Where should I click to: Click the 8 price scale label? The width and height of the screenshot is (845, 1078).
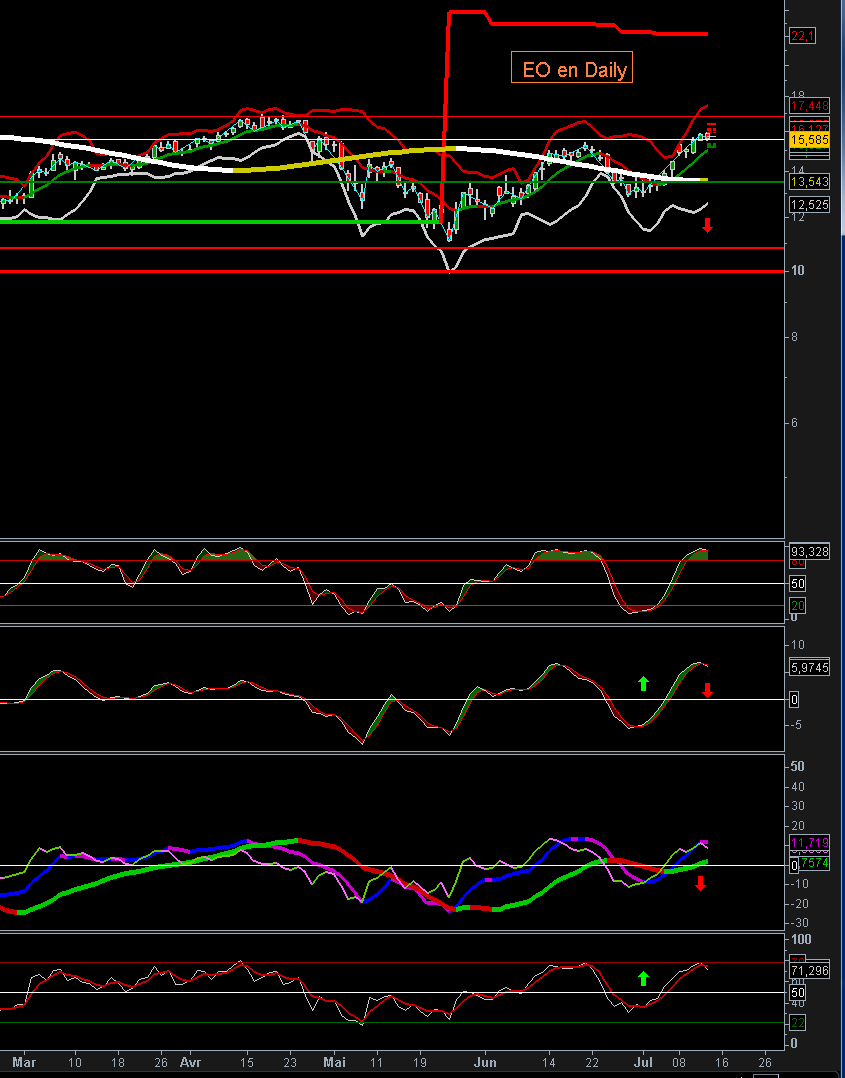(796, 337)
